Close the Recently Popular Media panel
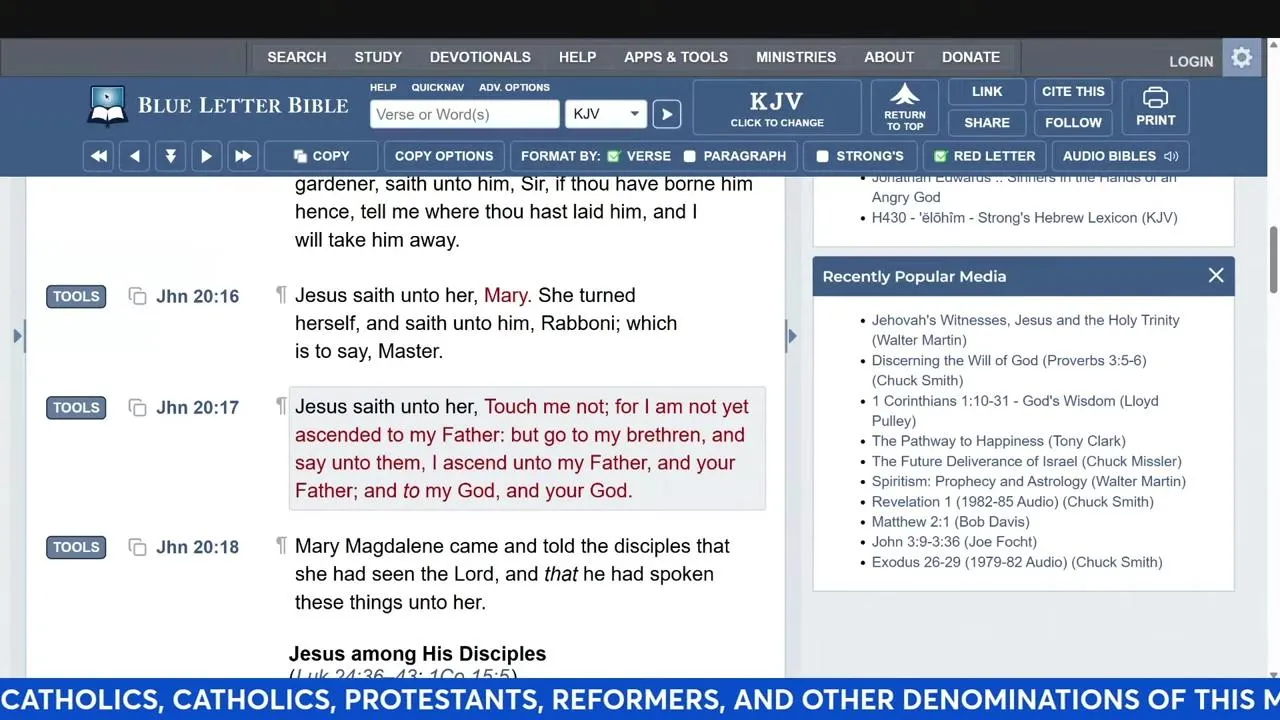 1216,276
